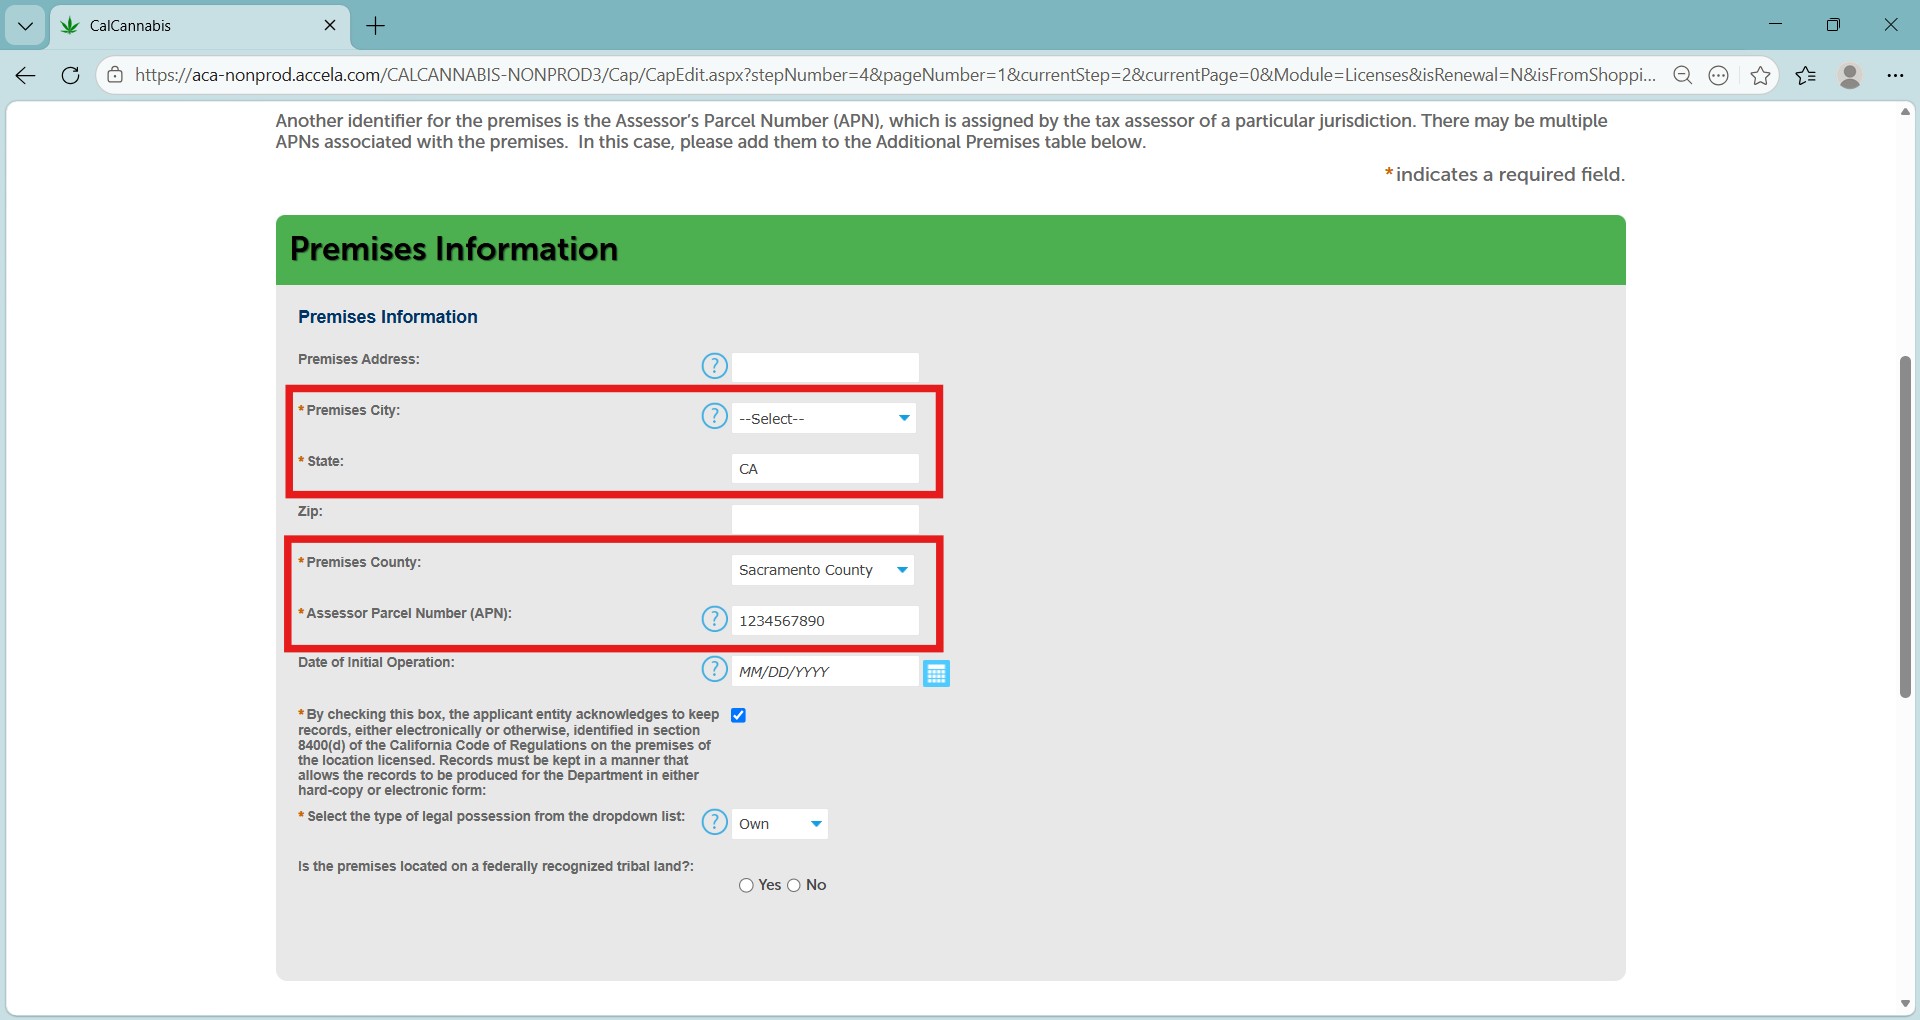View site information lock icon

click(116, 75)
